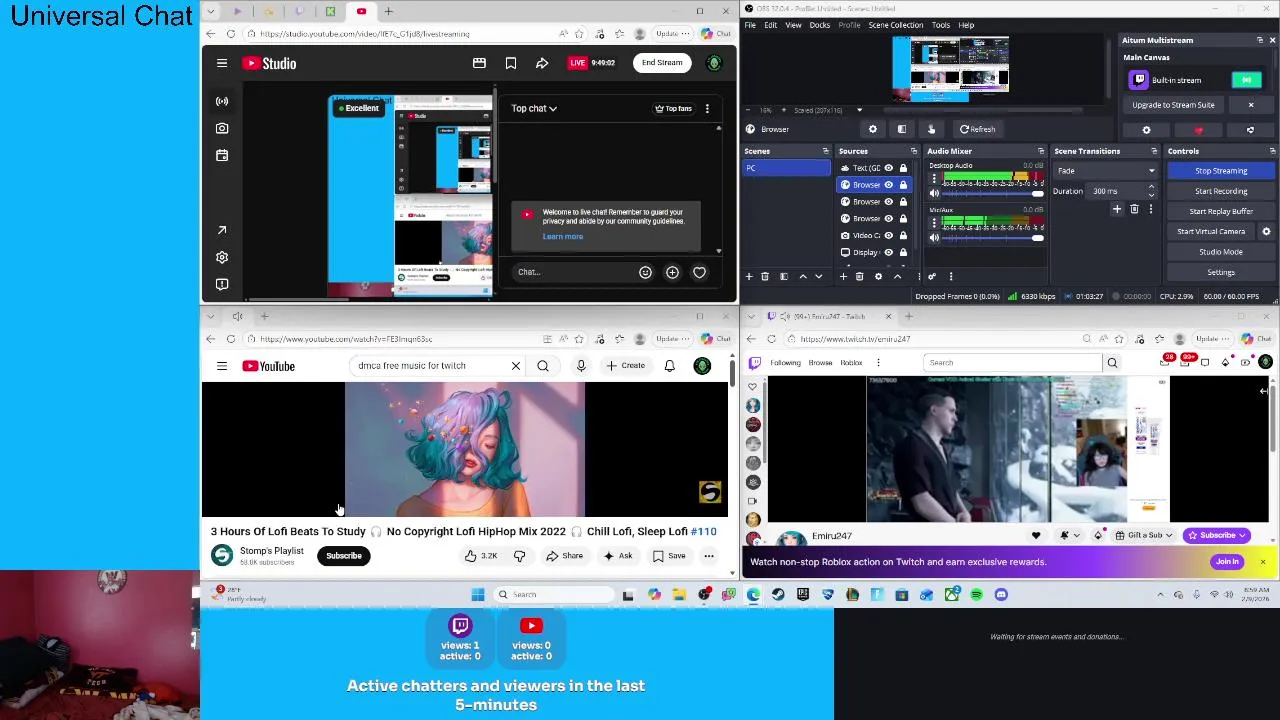The image size is (1280, 720).
Task: Toggle lock of Text source in OBS
Action: coord(903,168)
